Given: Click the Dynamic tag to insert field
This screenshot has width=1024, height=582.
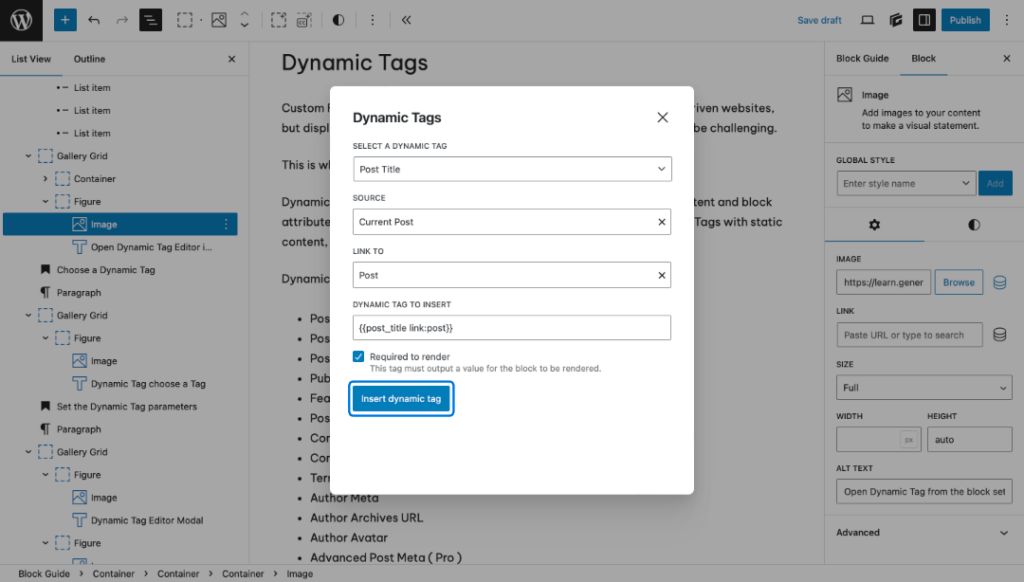Looking at the screenshot, I should [x=511, y=328].
